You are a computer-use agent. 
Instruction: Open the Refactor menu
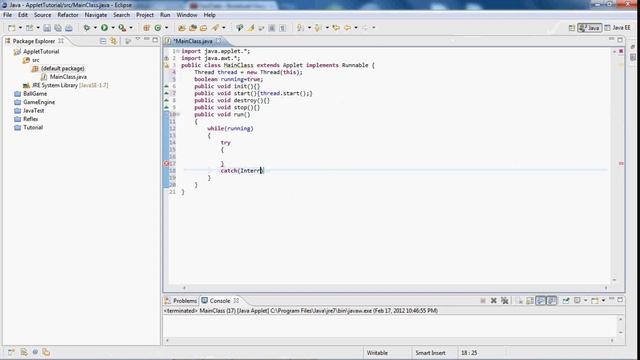tap(68, 15)
